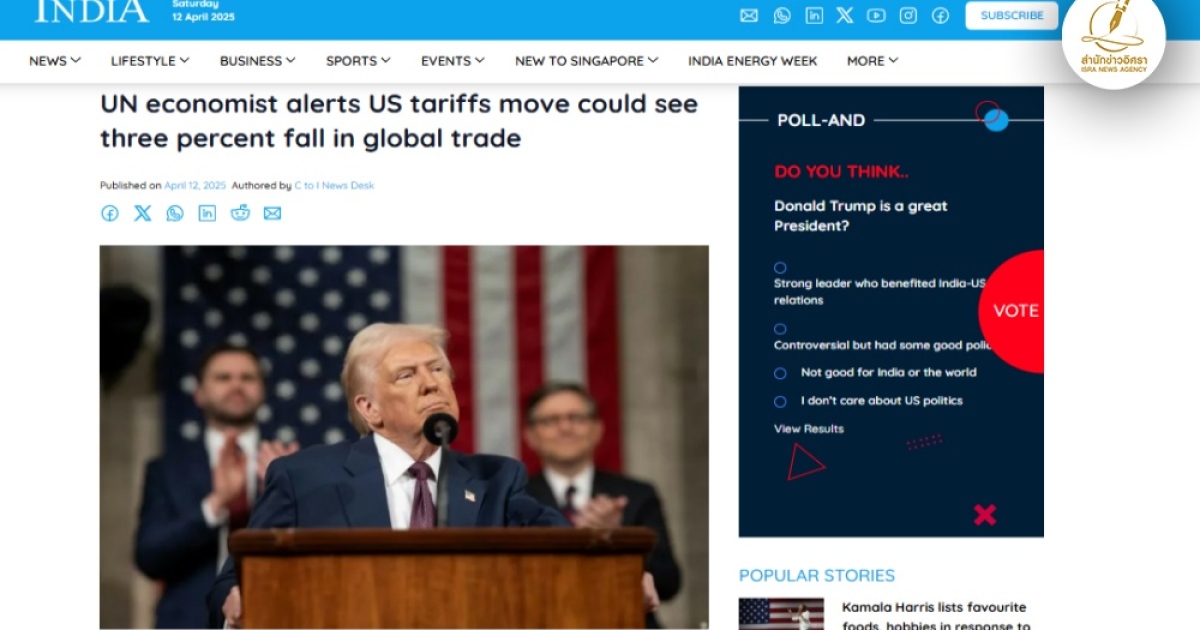Share the article on X below the byline
The width and height of the screenshot is (1200, 630).
[x=143, y=212]
